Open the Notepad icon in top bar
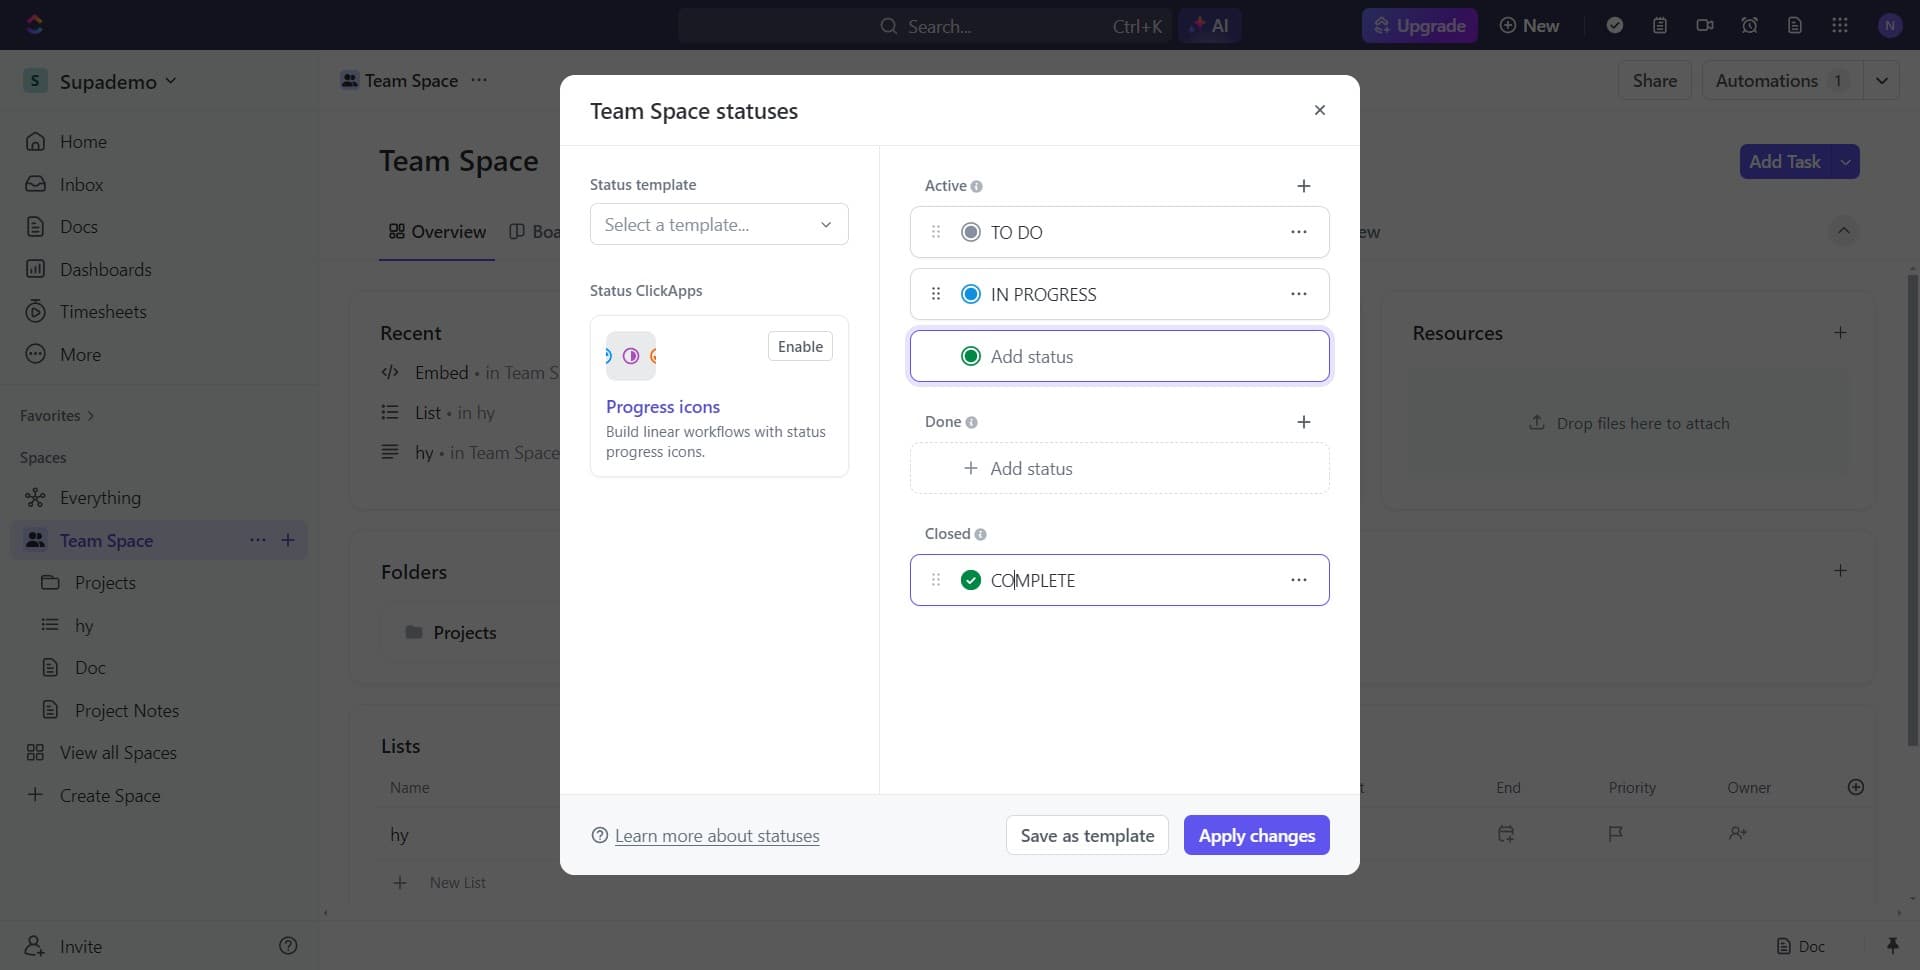The image size is (1920, 970). pyautogui.click(x=1660, y=25)
